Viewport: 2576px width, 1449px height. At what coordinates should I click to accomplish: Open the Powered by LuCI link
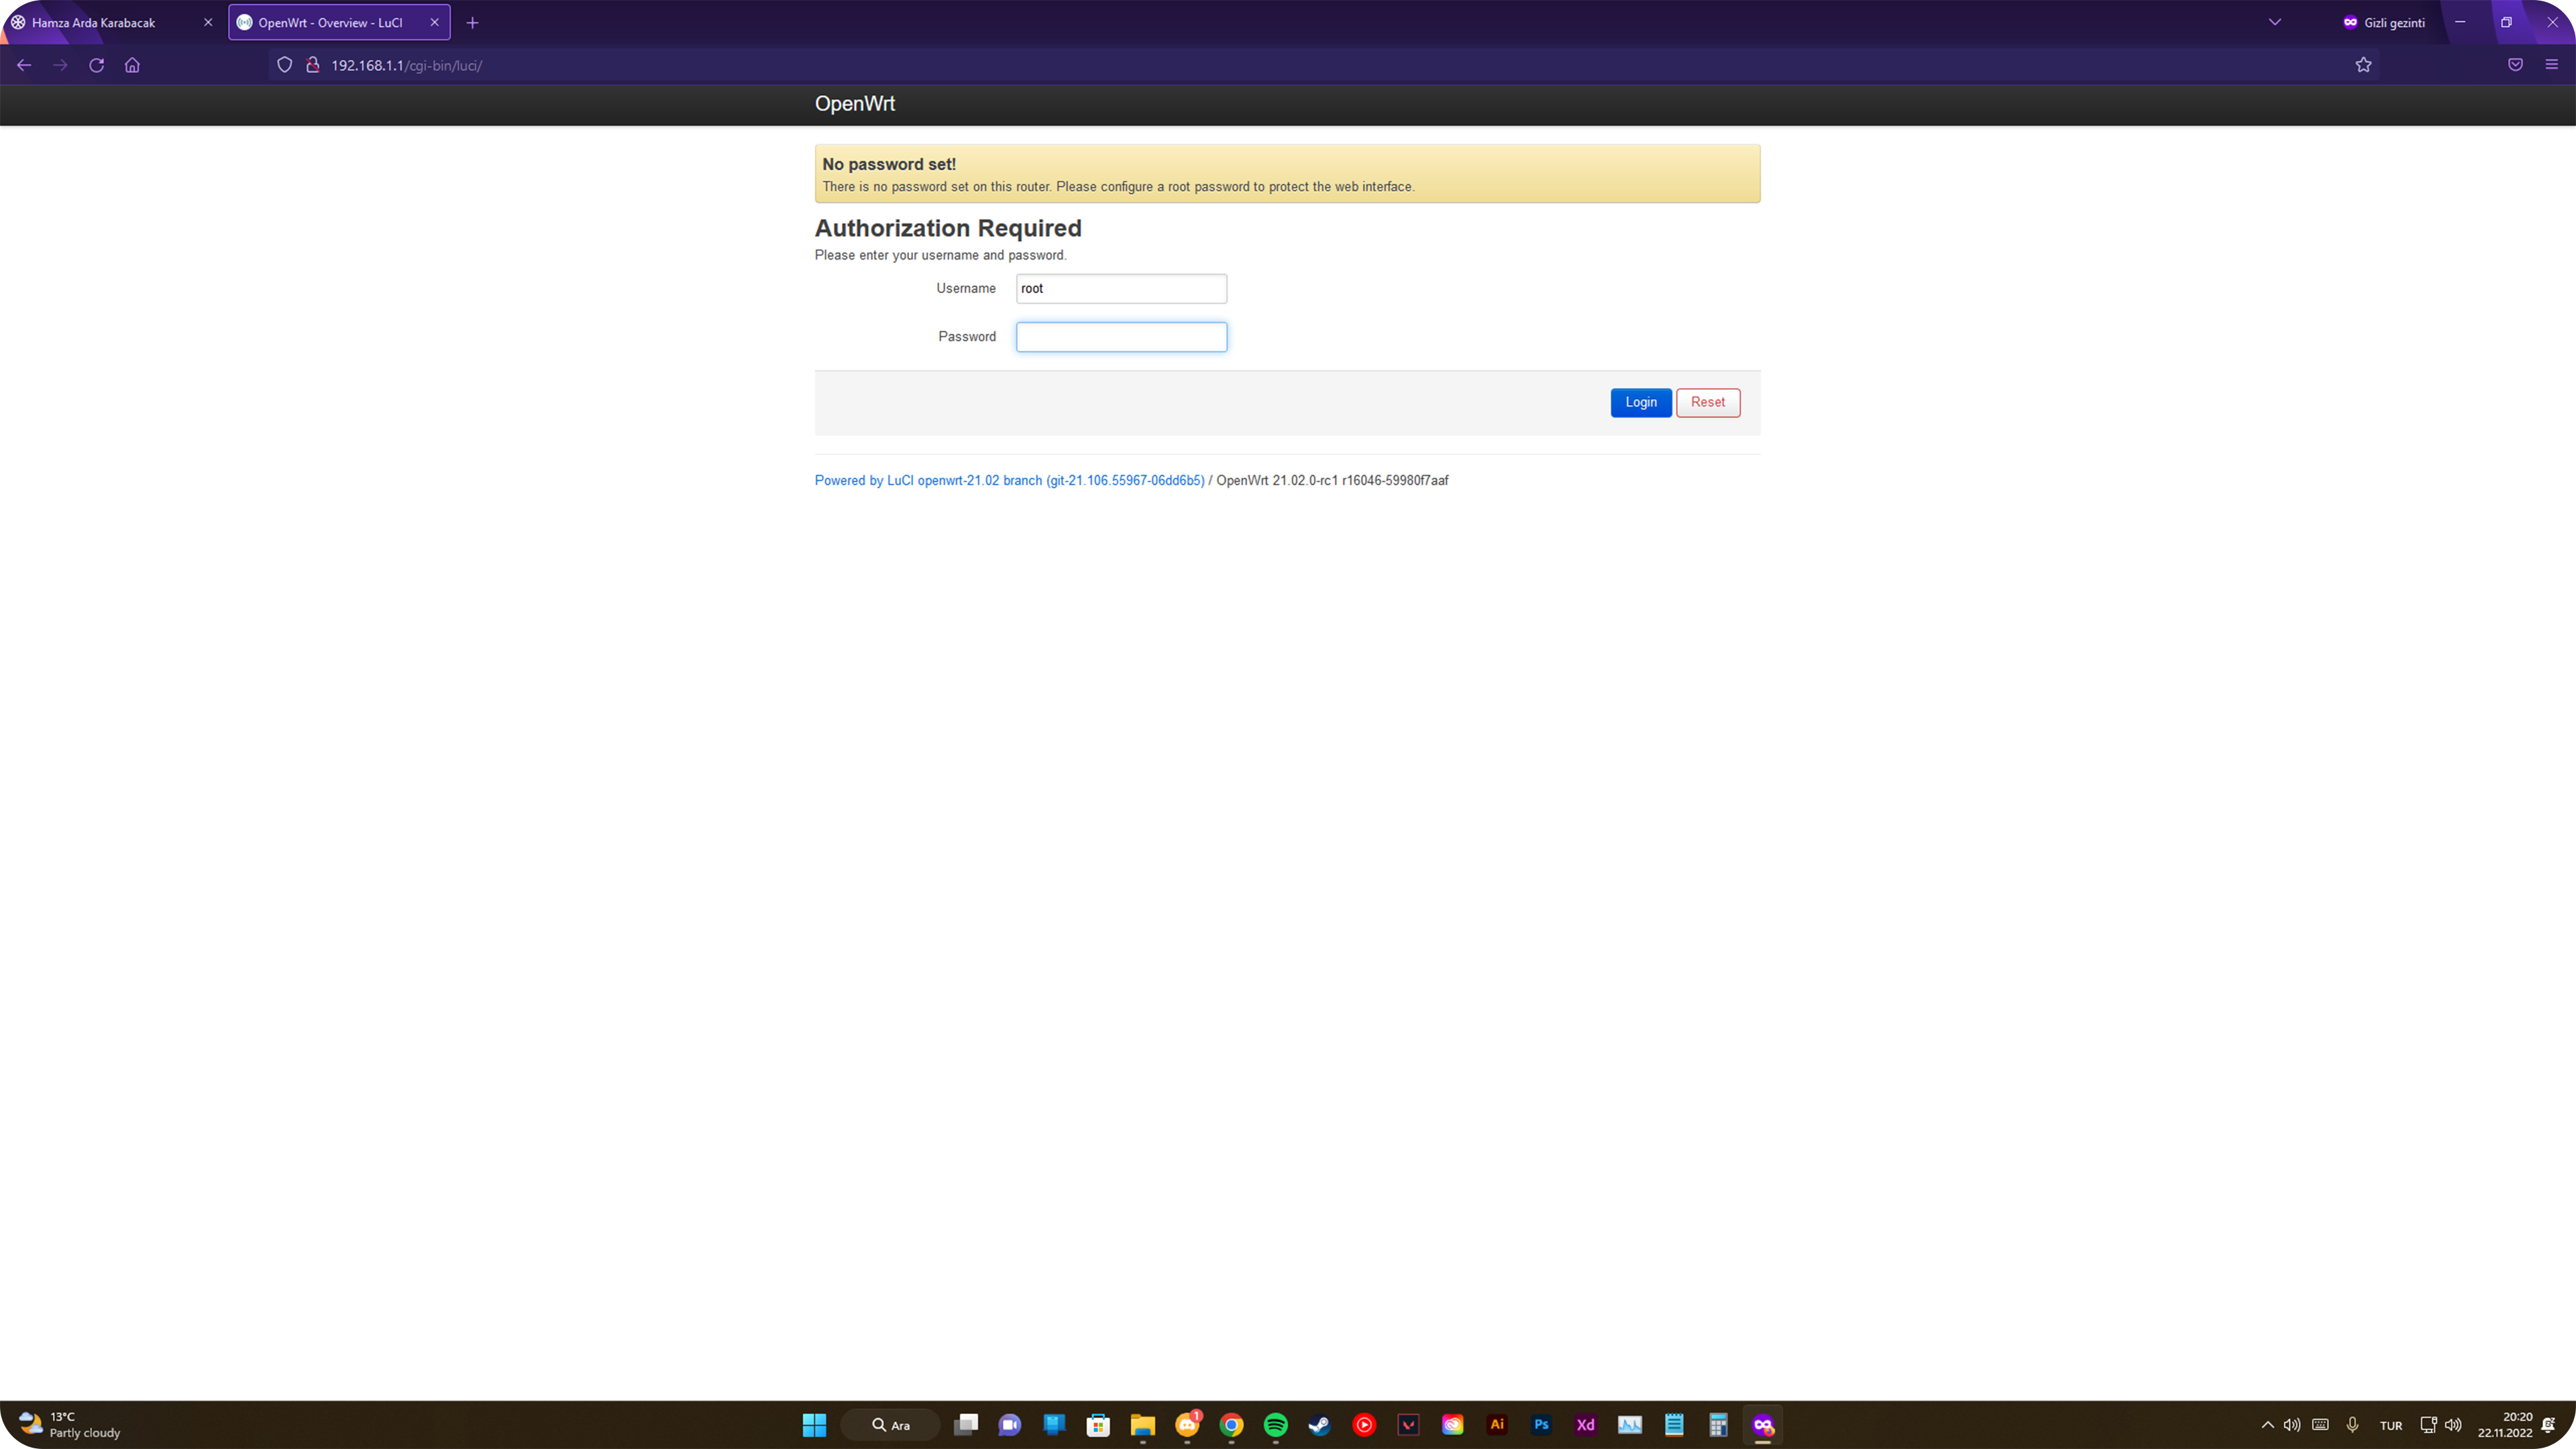pyautogui.click(x=1009, y=481)
